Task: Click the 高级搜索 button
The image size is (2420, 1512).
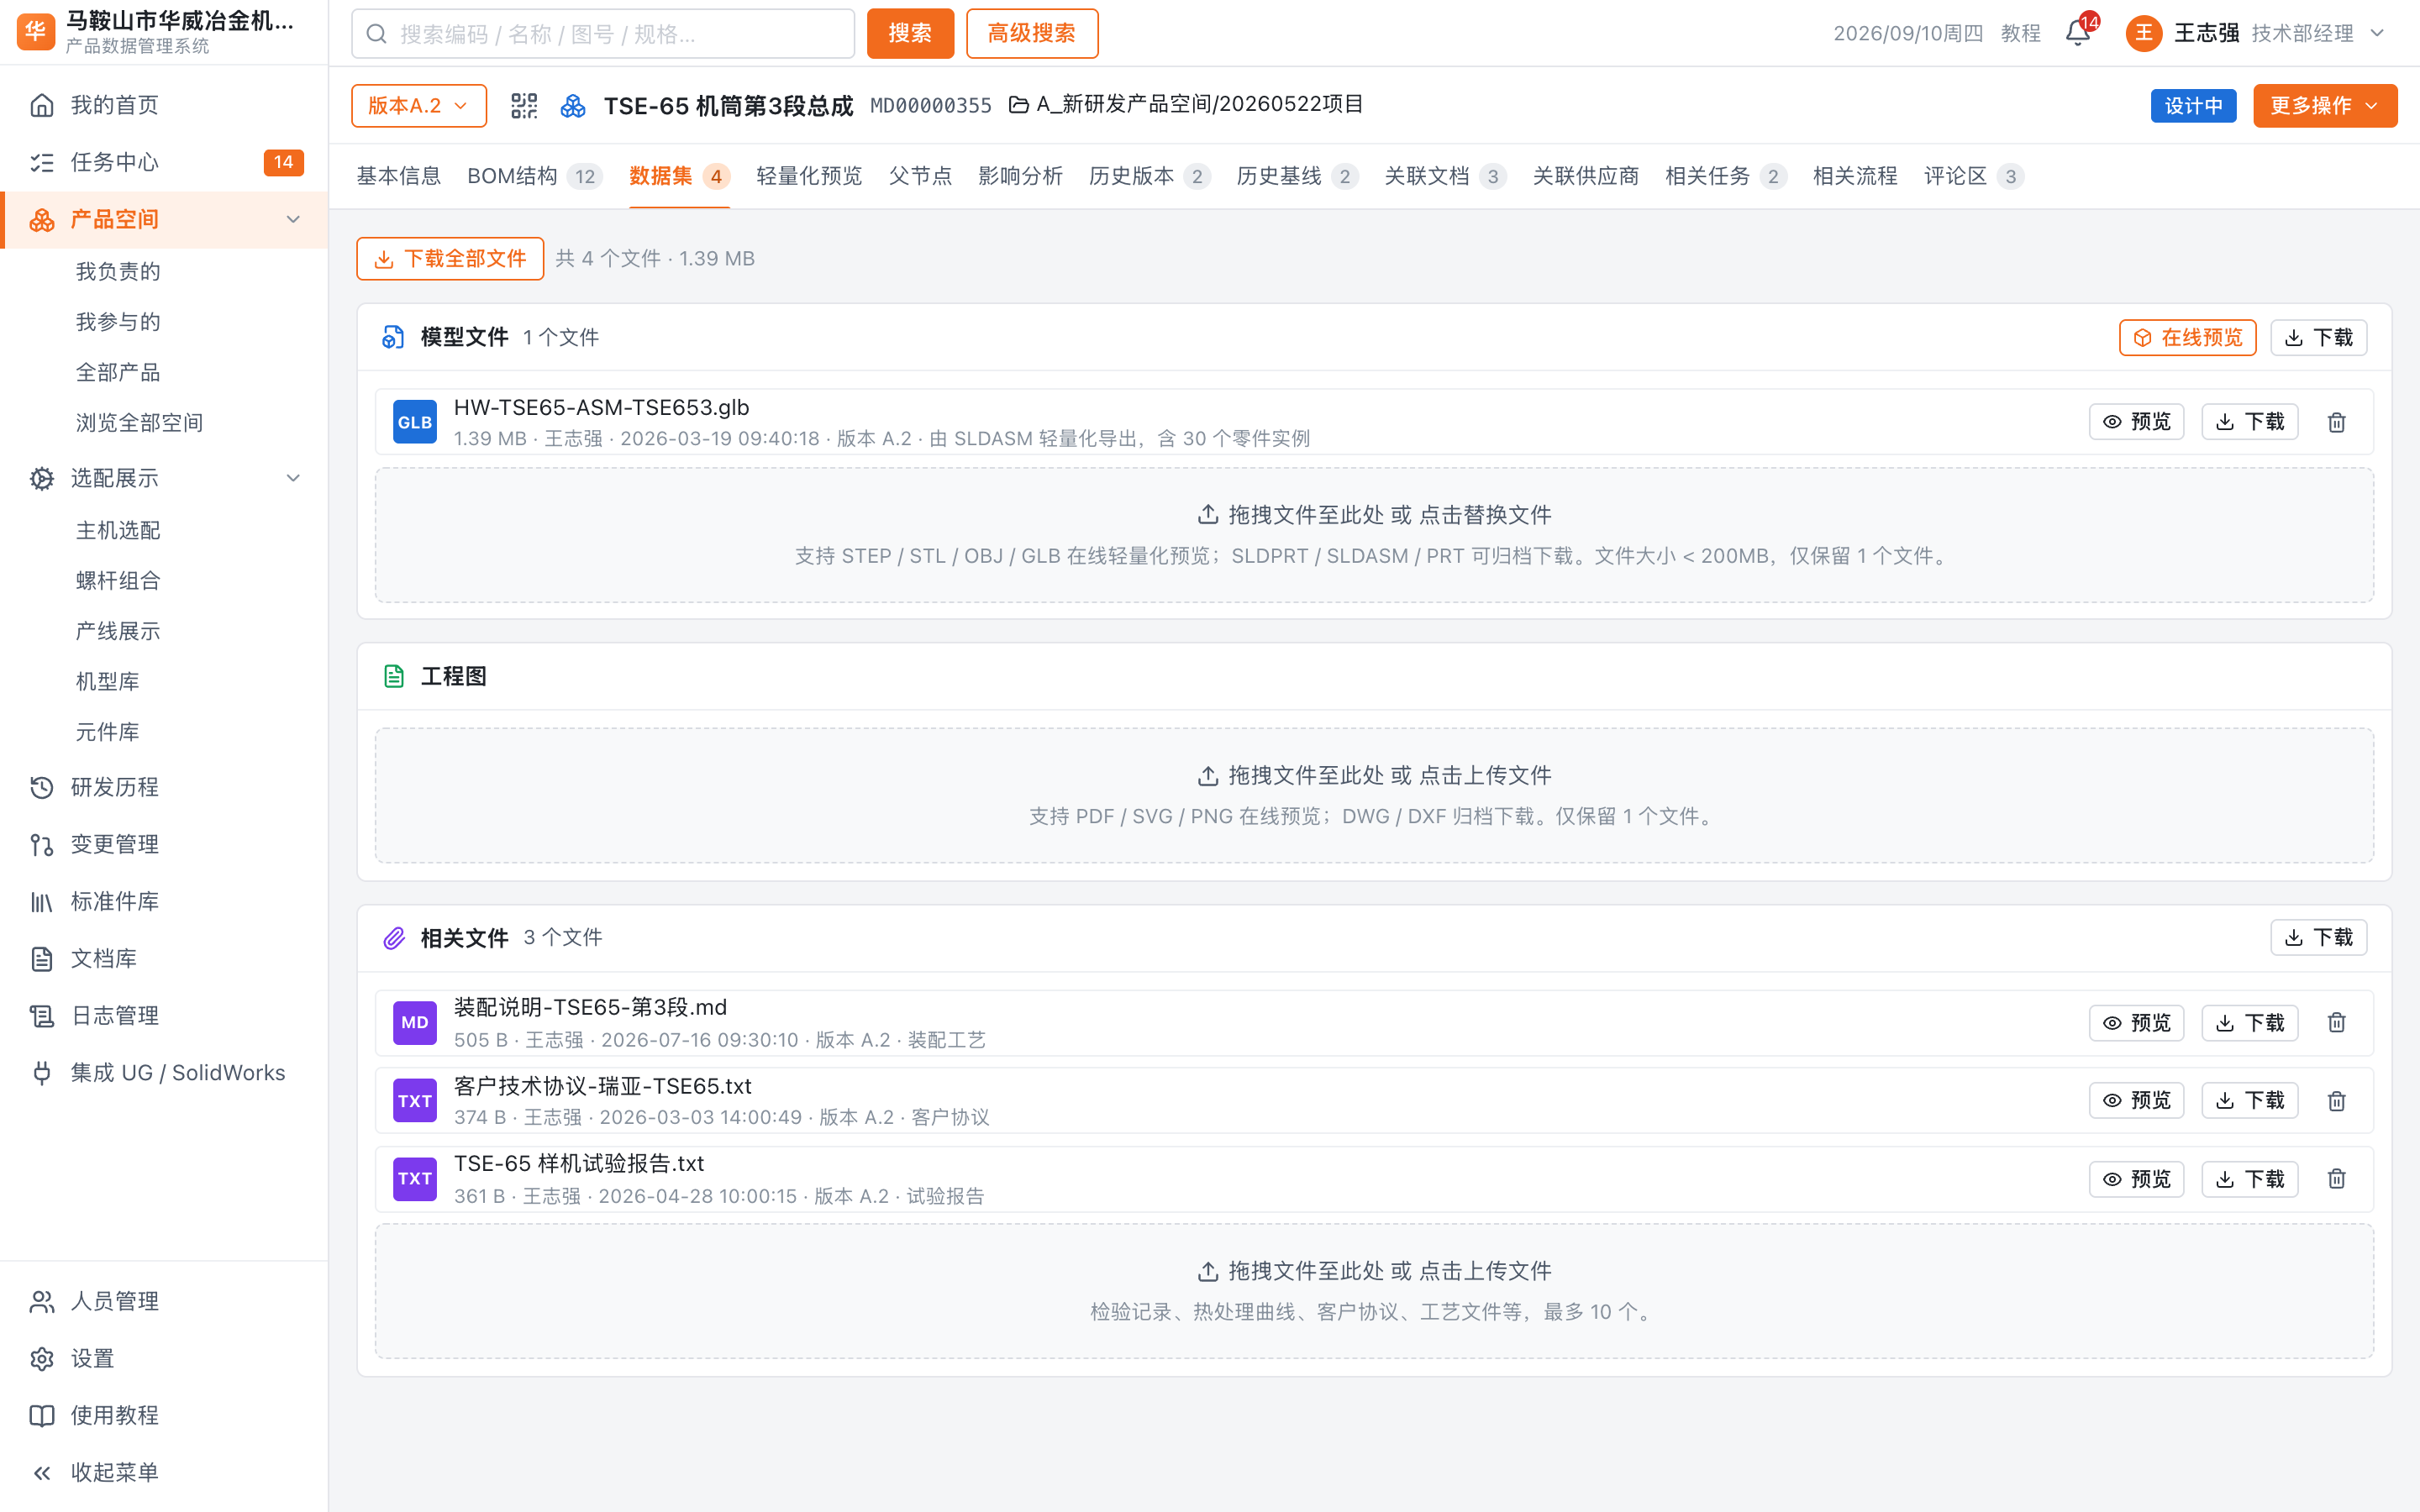Action: (x=1031, y=34)
